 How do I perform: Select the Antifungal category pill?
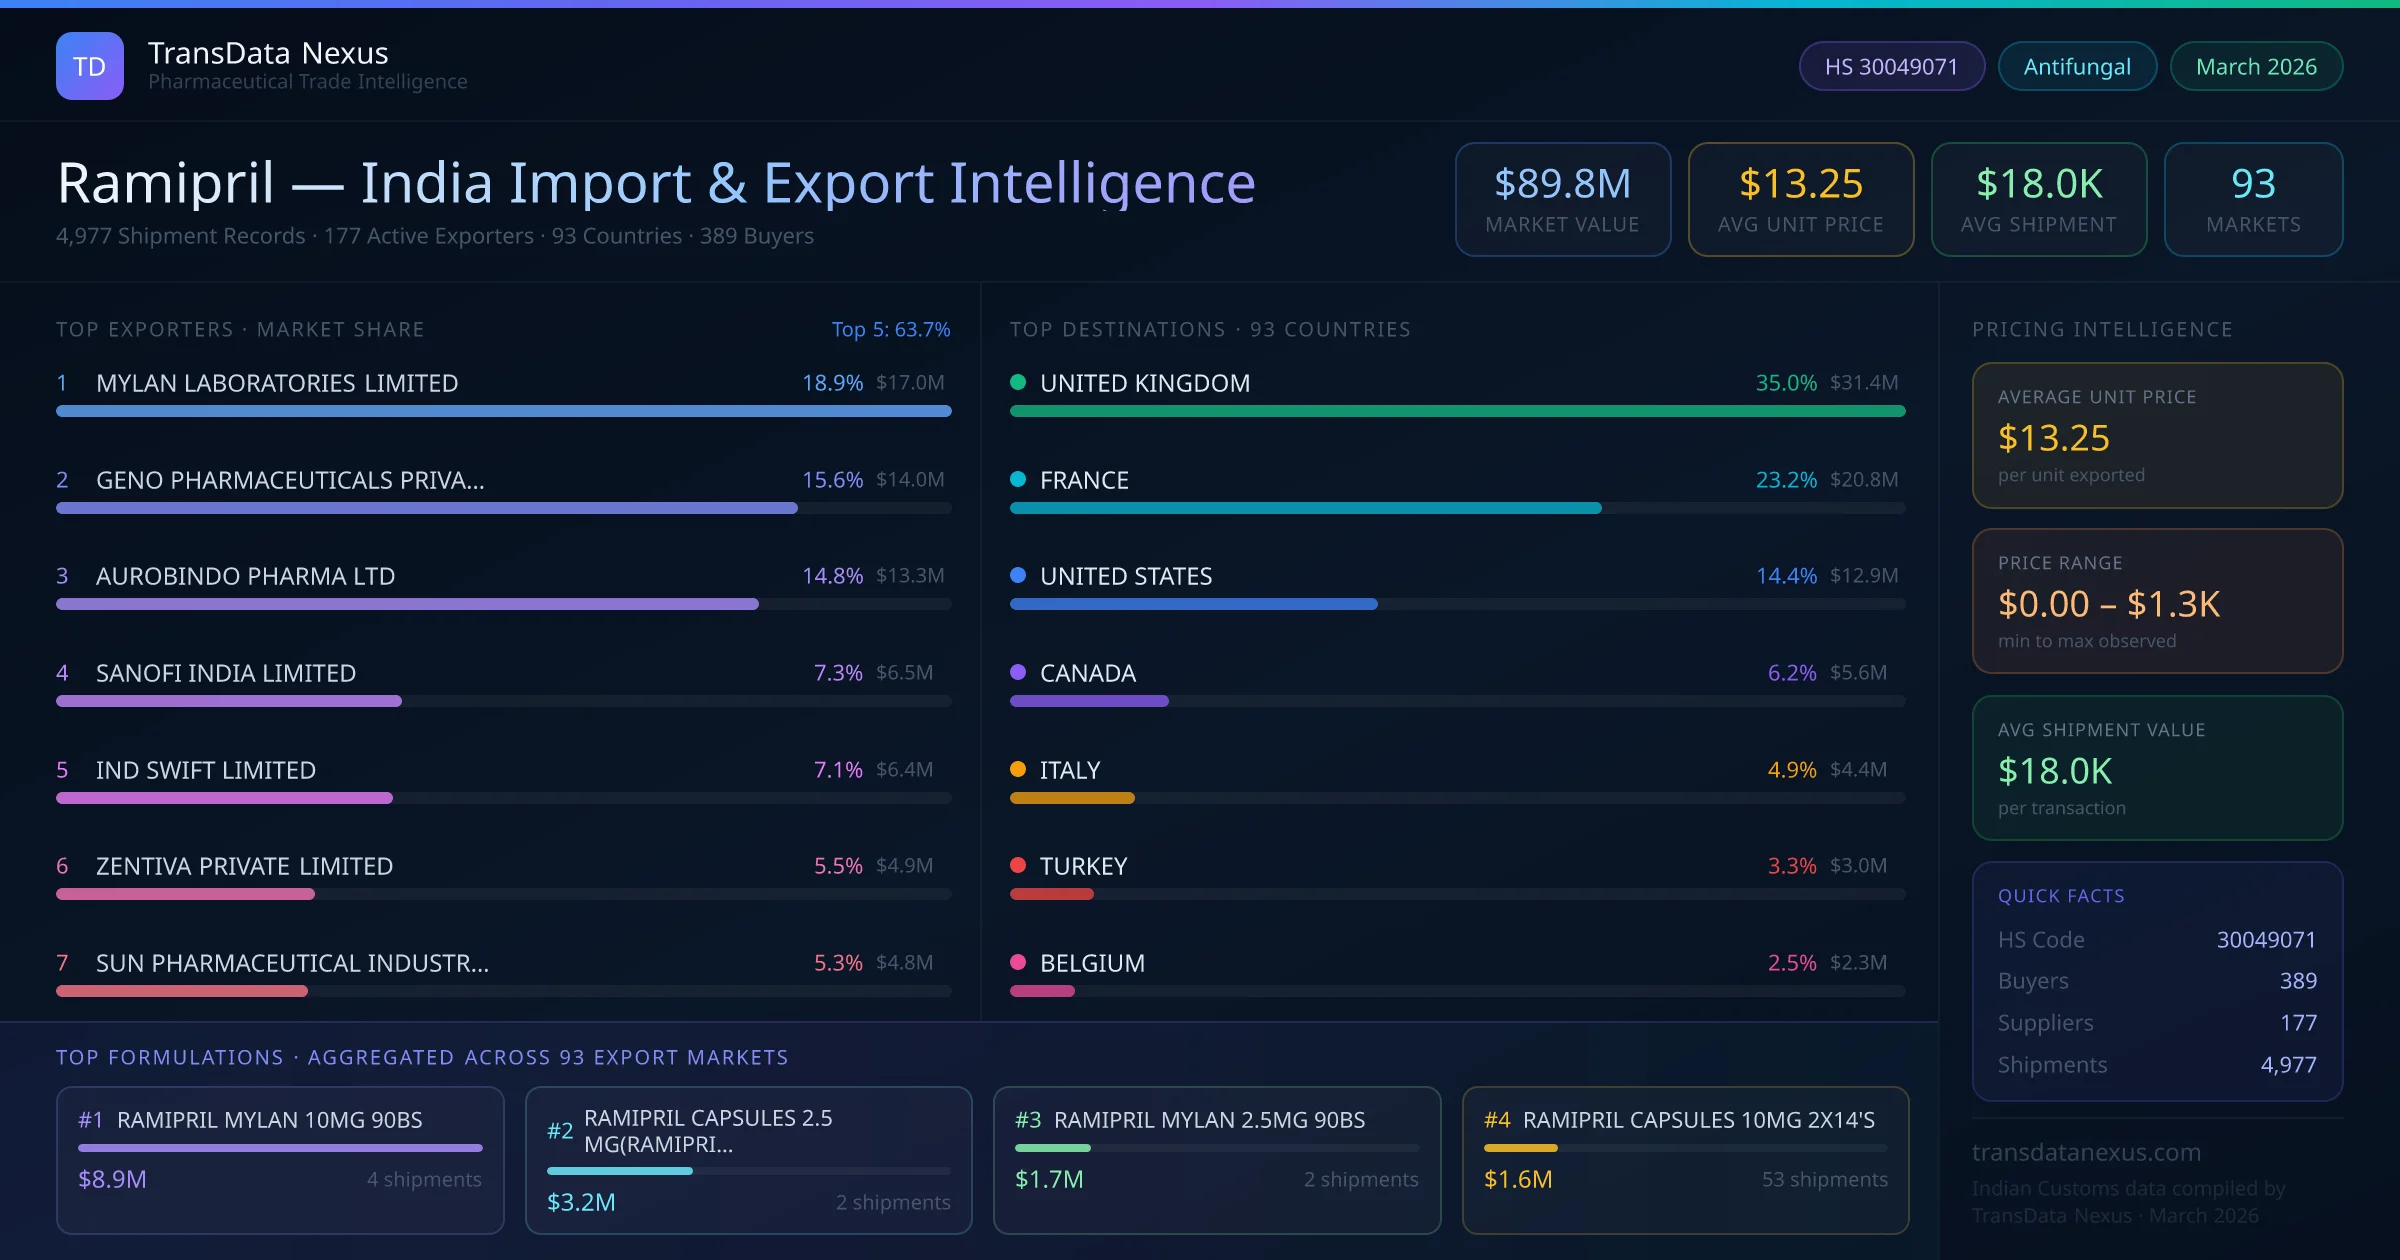(2077, 66)
